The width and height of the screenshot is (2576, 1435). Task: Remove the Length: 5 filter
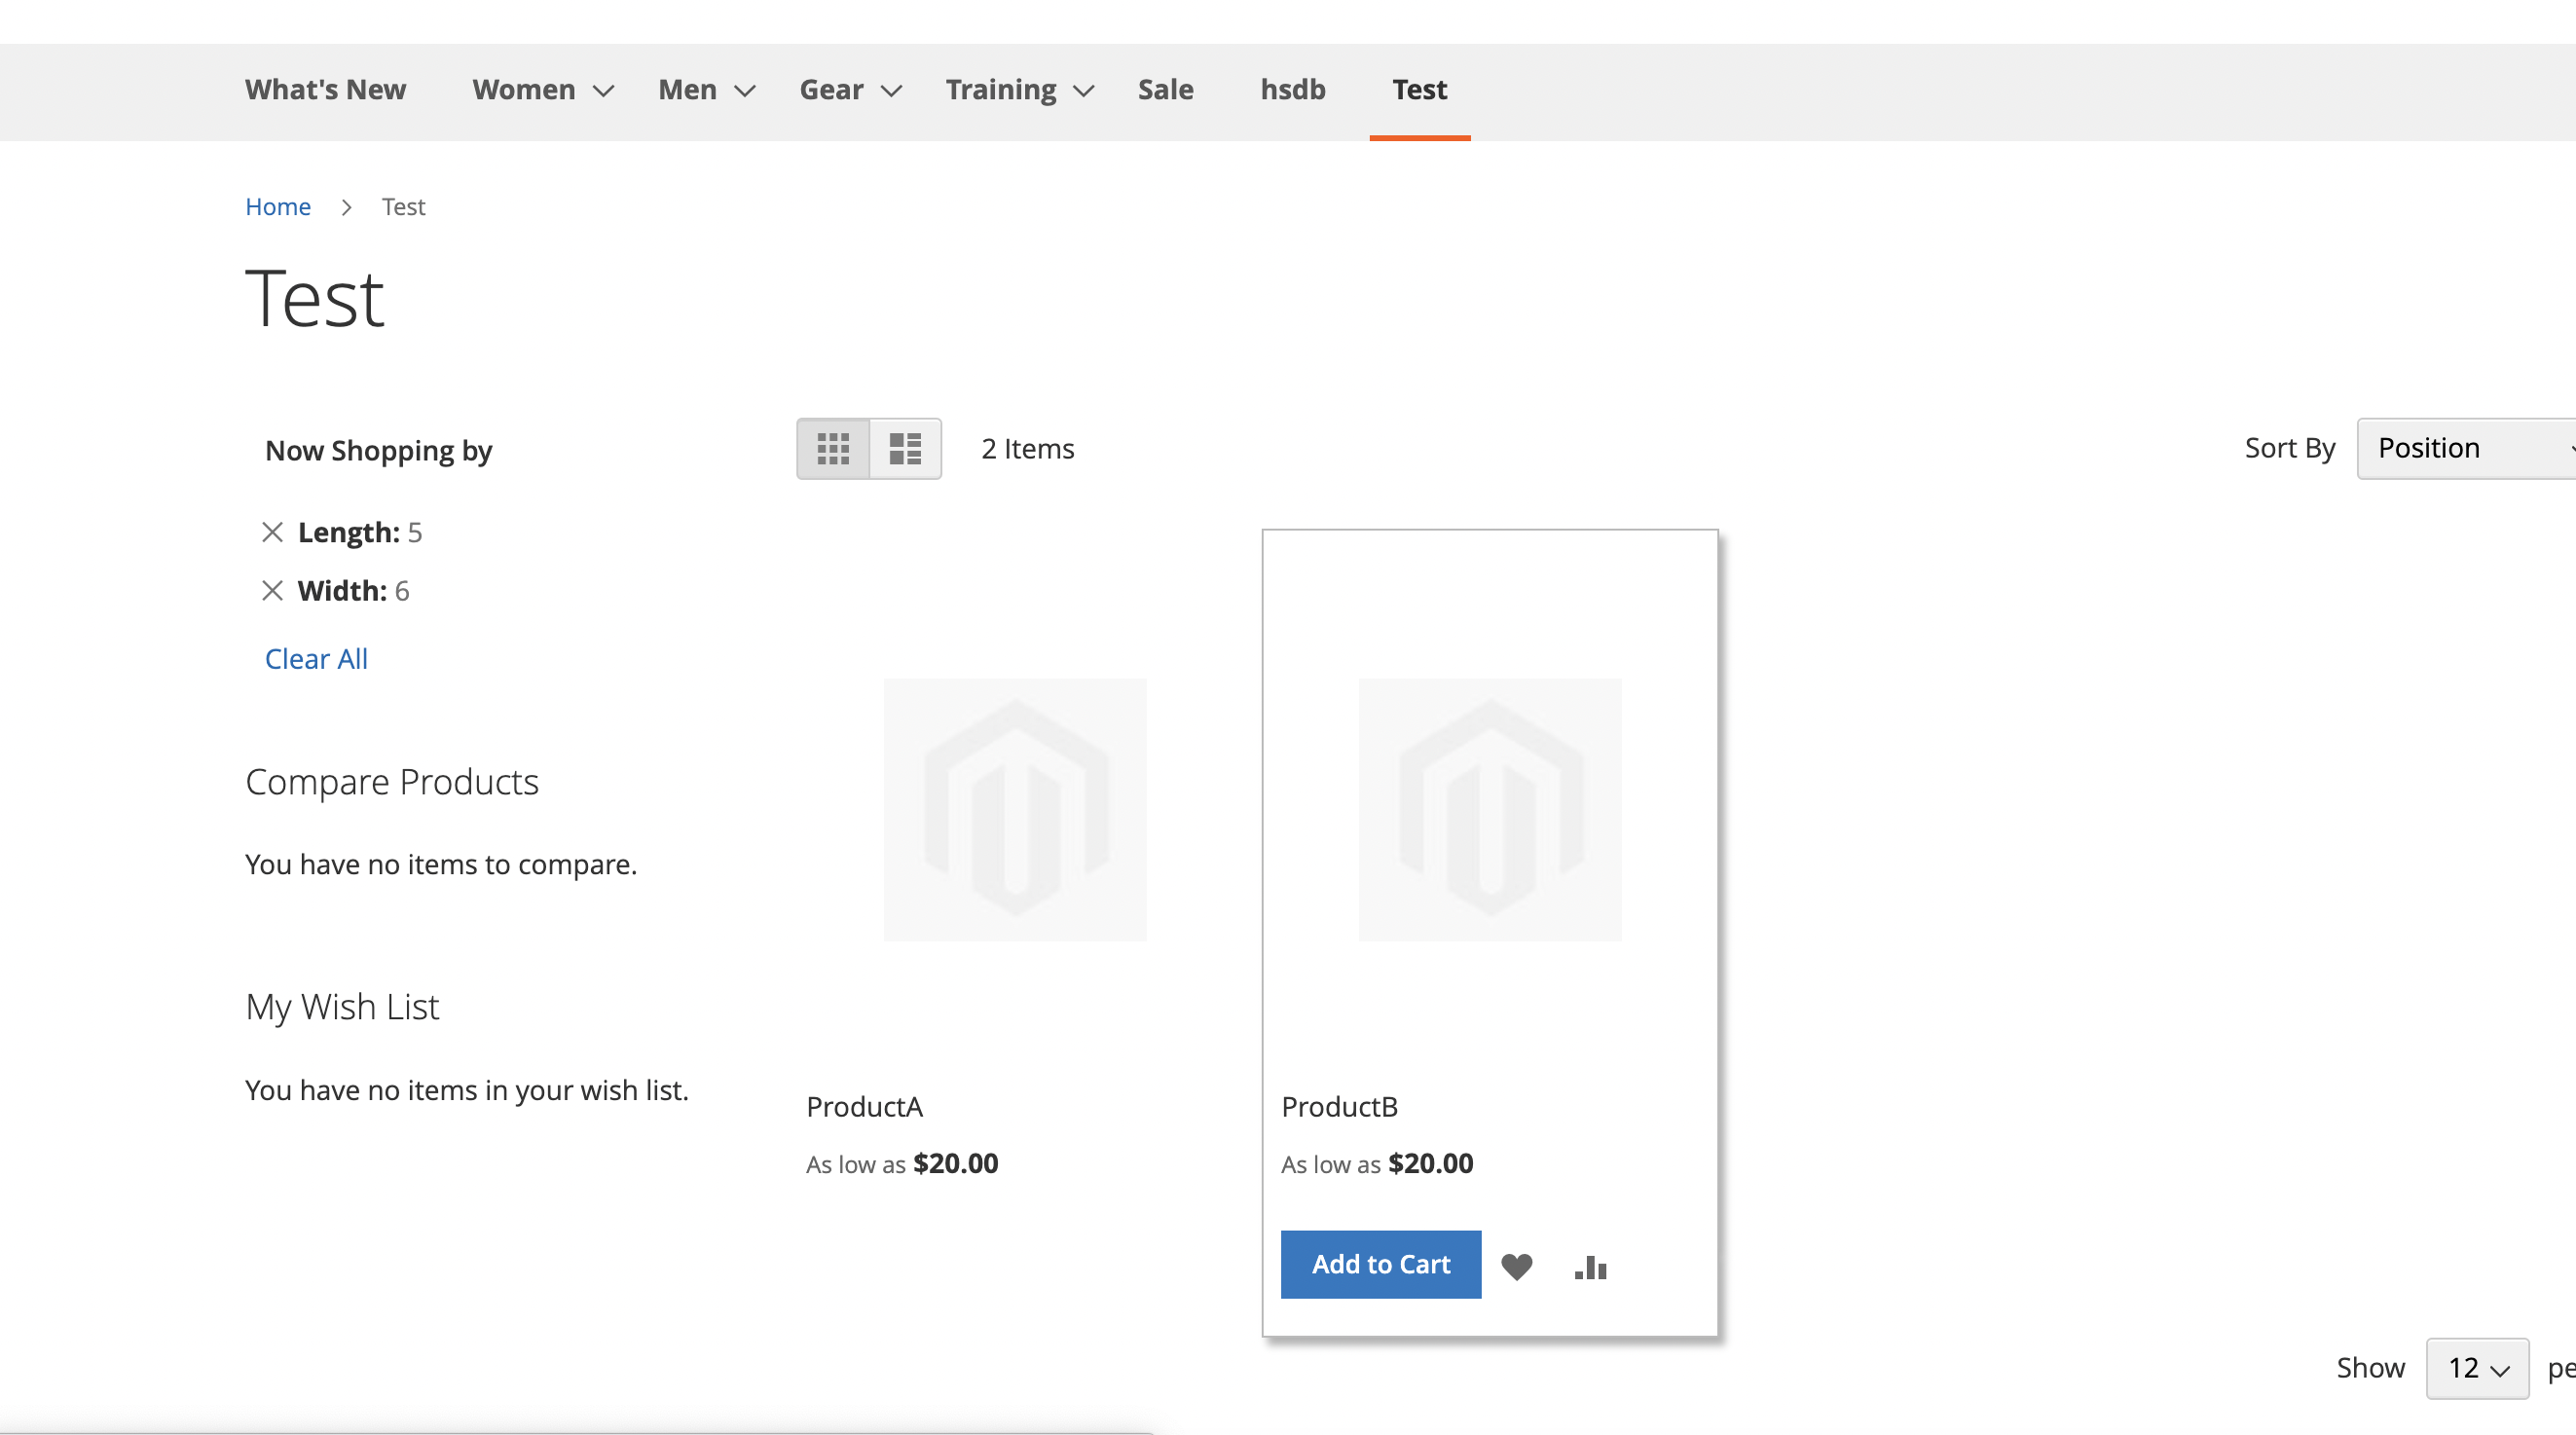click(272, 532)
